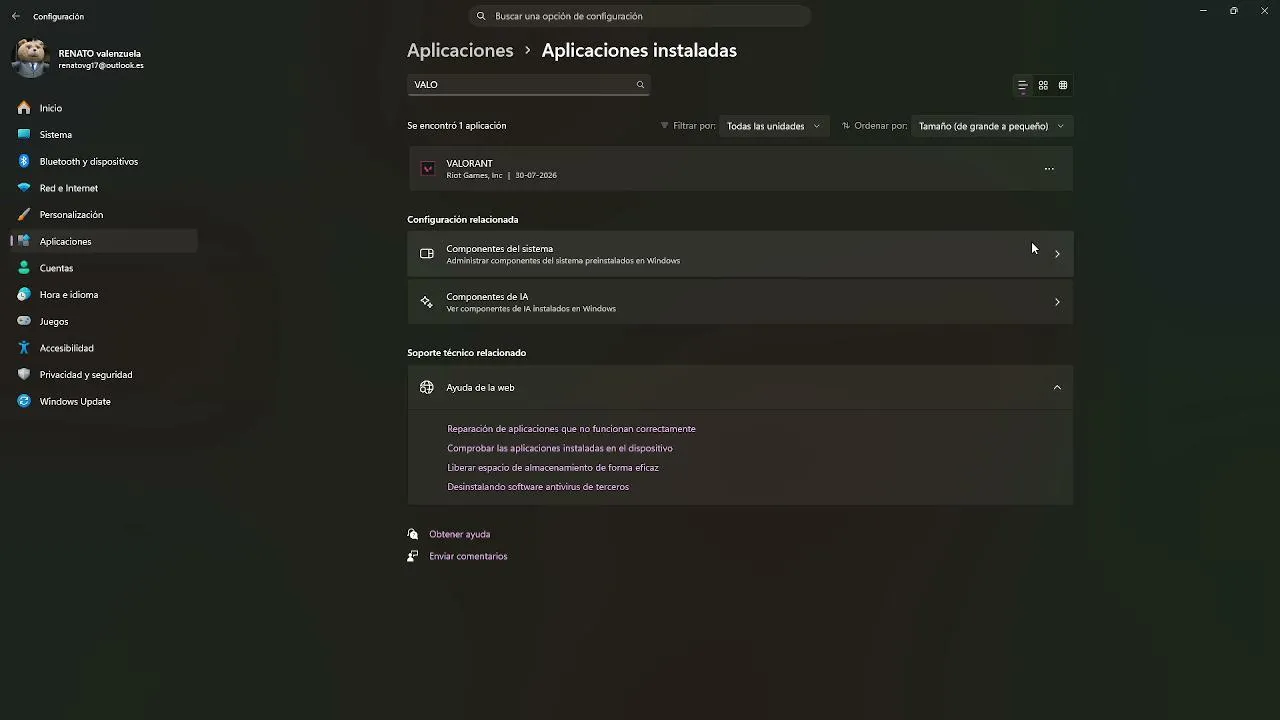Click the Red e Internet wifi icon
This screenshot has height=720, width=1280.
24,188
